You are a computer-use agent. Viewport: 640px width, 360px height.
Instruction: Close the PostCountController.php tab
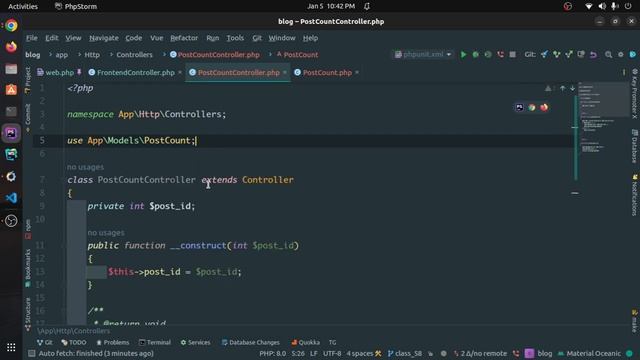click(x=285, y=73)
